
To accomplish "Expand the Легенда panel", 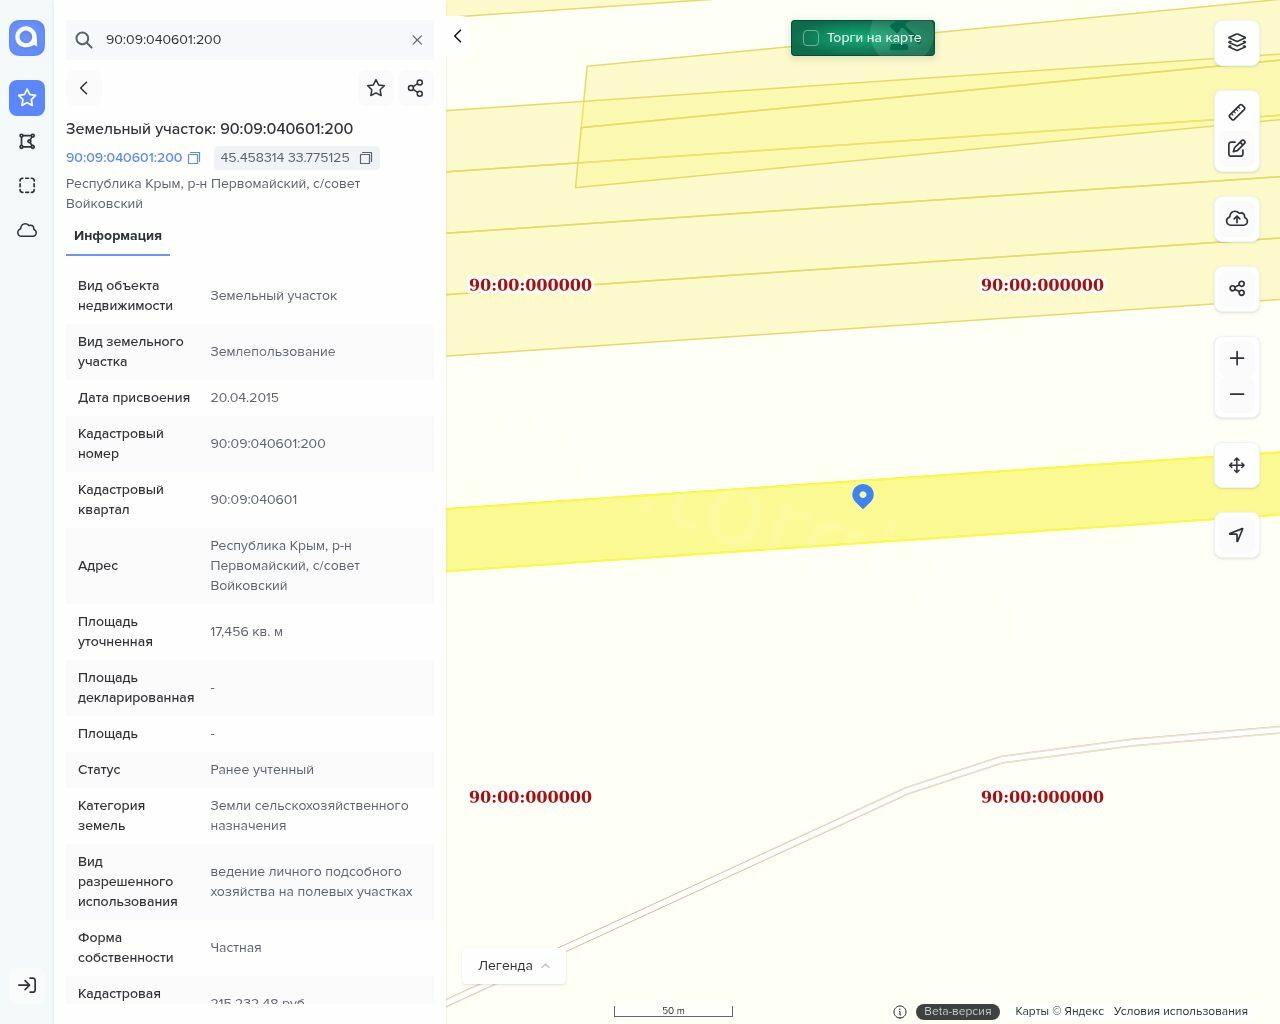I will [514, 965].
